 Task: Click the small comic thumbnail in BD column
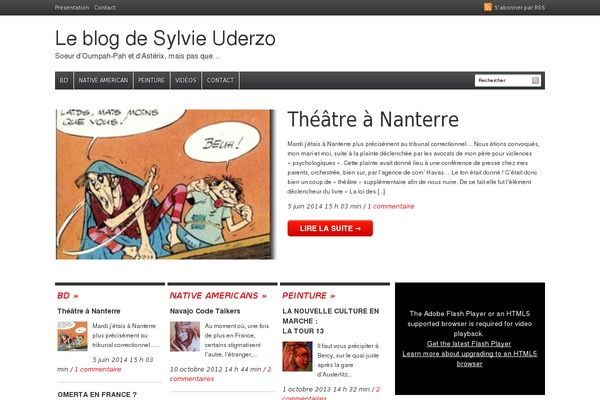(x=72, y=336)
